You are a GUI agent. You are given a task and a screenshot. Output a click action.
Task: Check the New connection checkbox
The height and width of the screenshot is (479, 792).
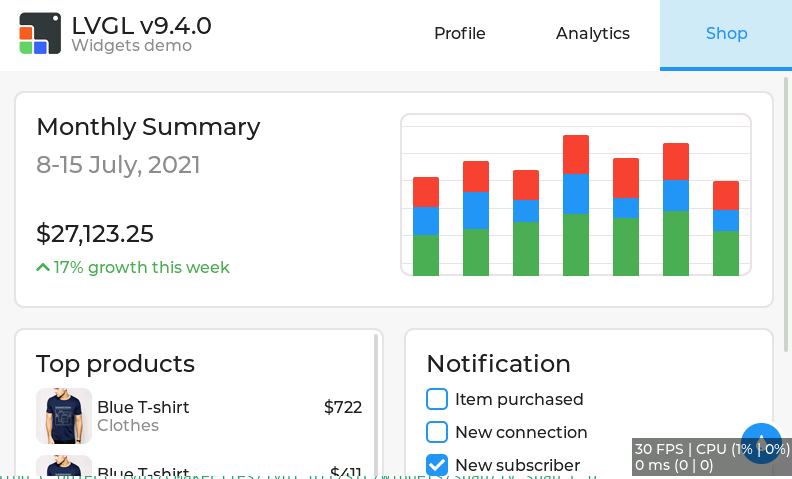(x=437, y=432)
